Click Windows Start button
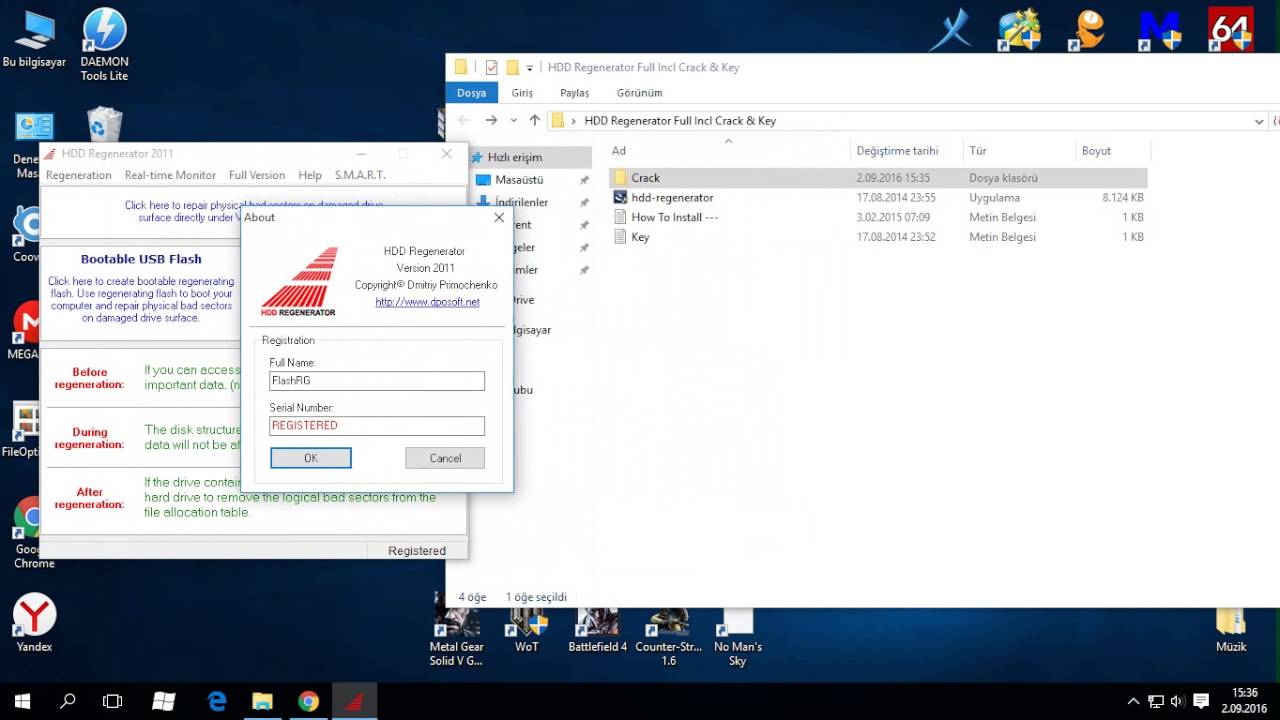Viewport: 1280px width, 720px height. click(x=22, y=701)
